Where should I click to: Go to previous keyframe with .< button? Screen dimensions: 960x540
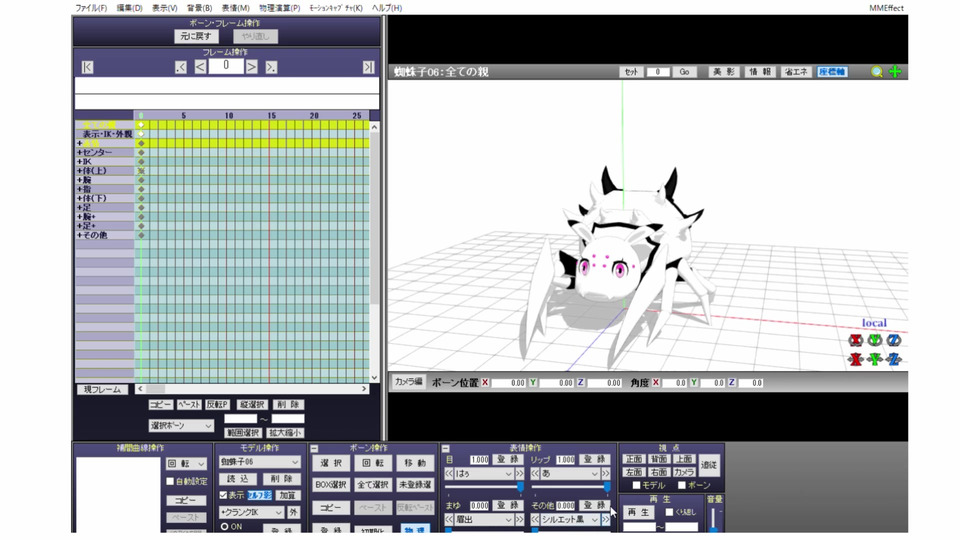click(x=181, y=67)
